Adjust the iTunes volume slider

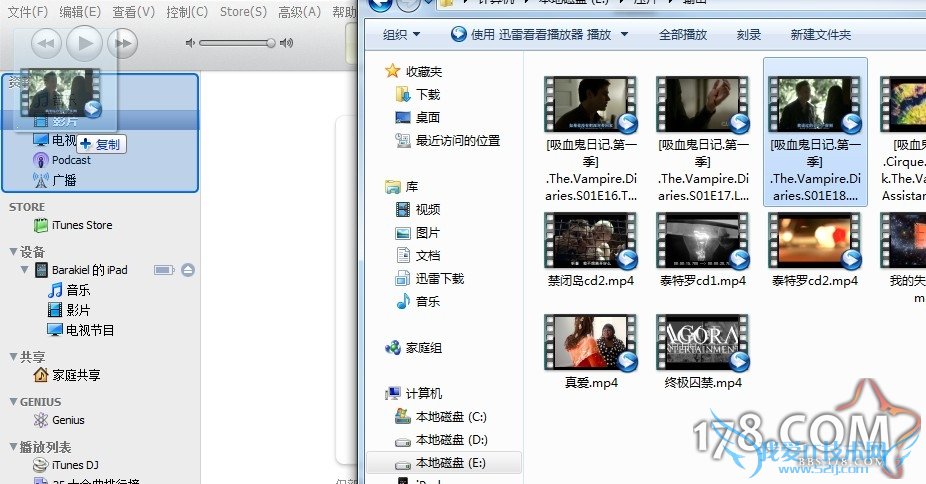tap(237, 42)
